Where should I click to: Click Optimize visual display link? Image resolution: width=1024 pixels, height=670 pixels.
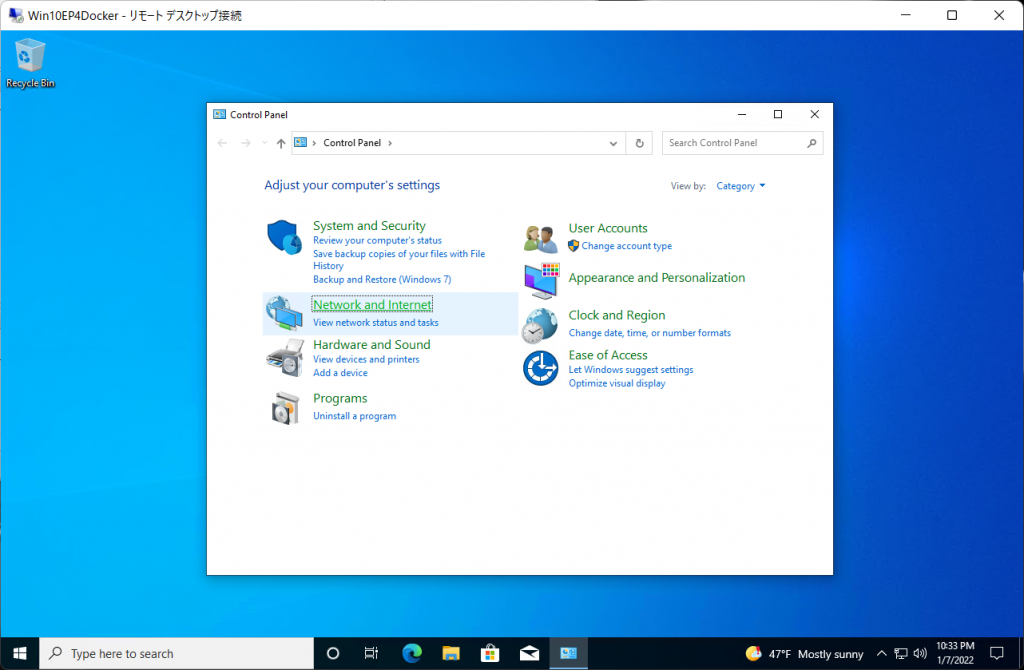coord(616,383)
